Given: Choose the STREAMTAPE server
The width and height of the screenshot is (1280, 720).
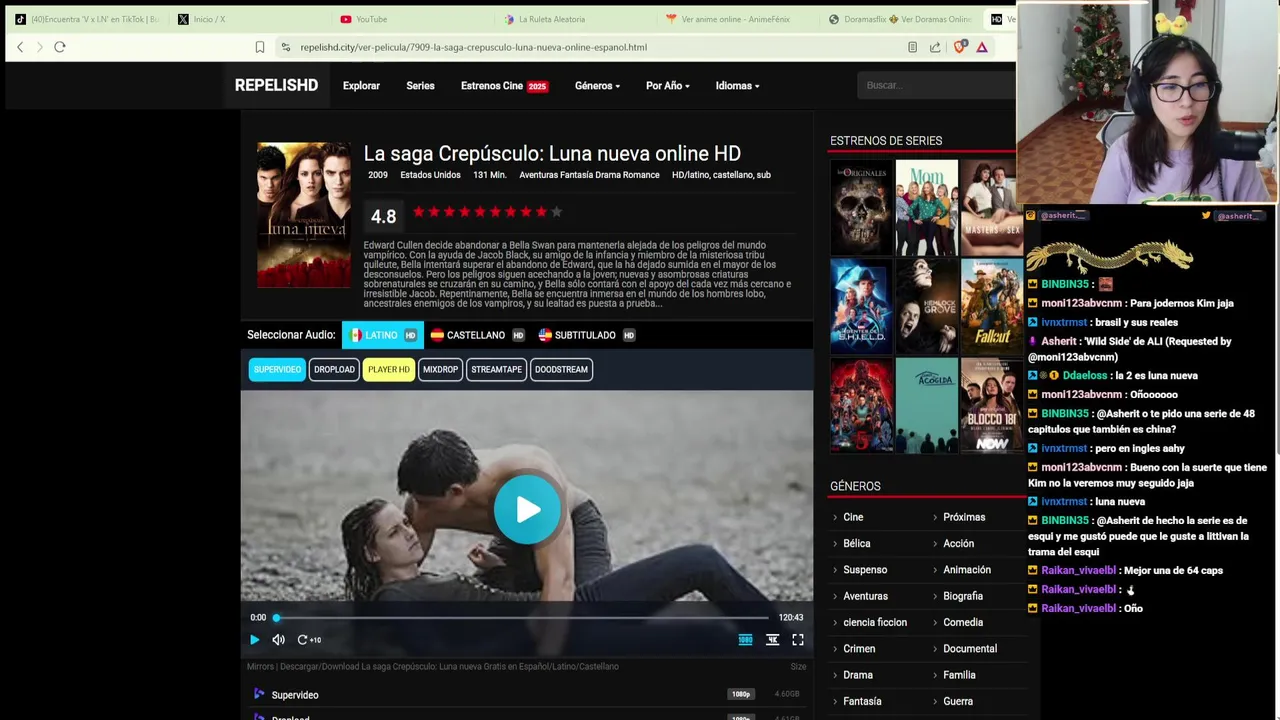Looking at the screenshot, I should [496, 369].
